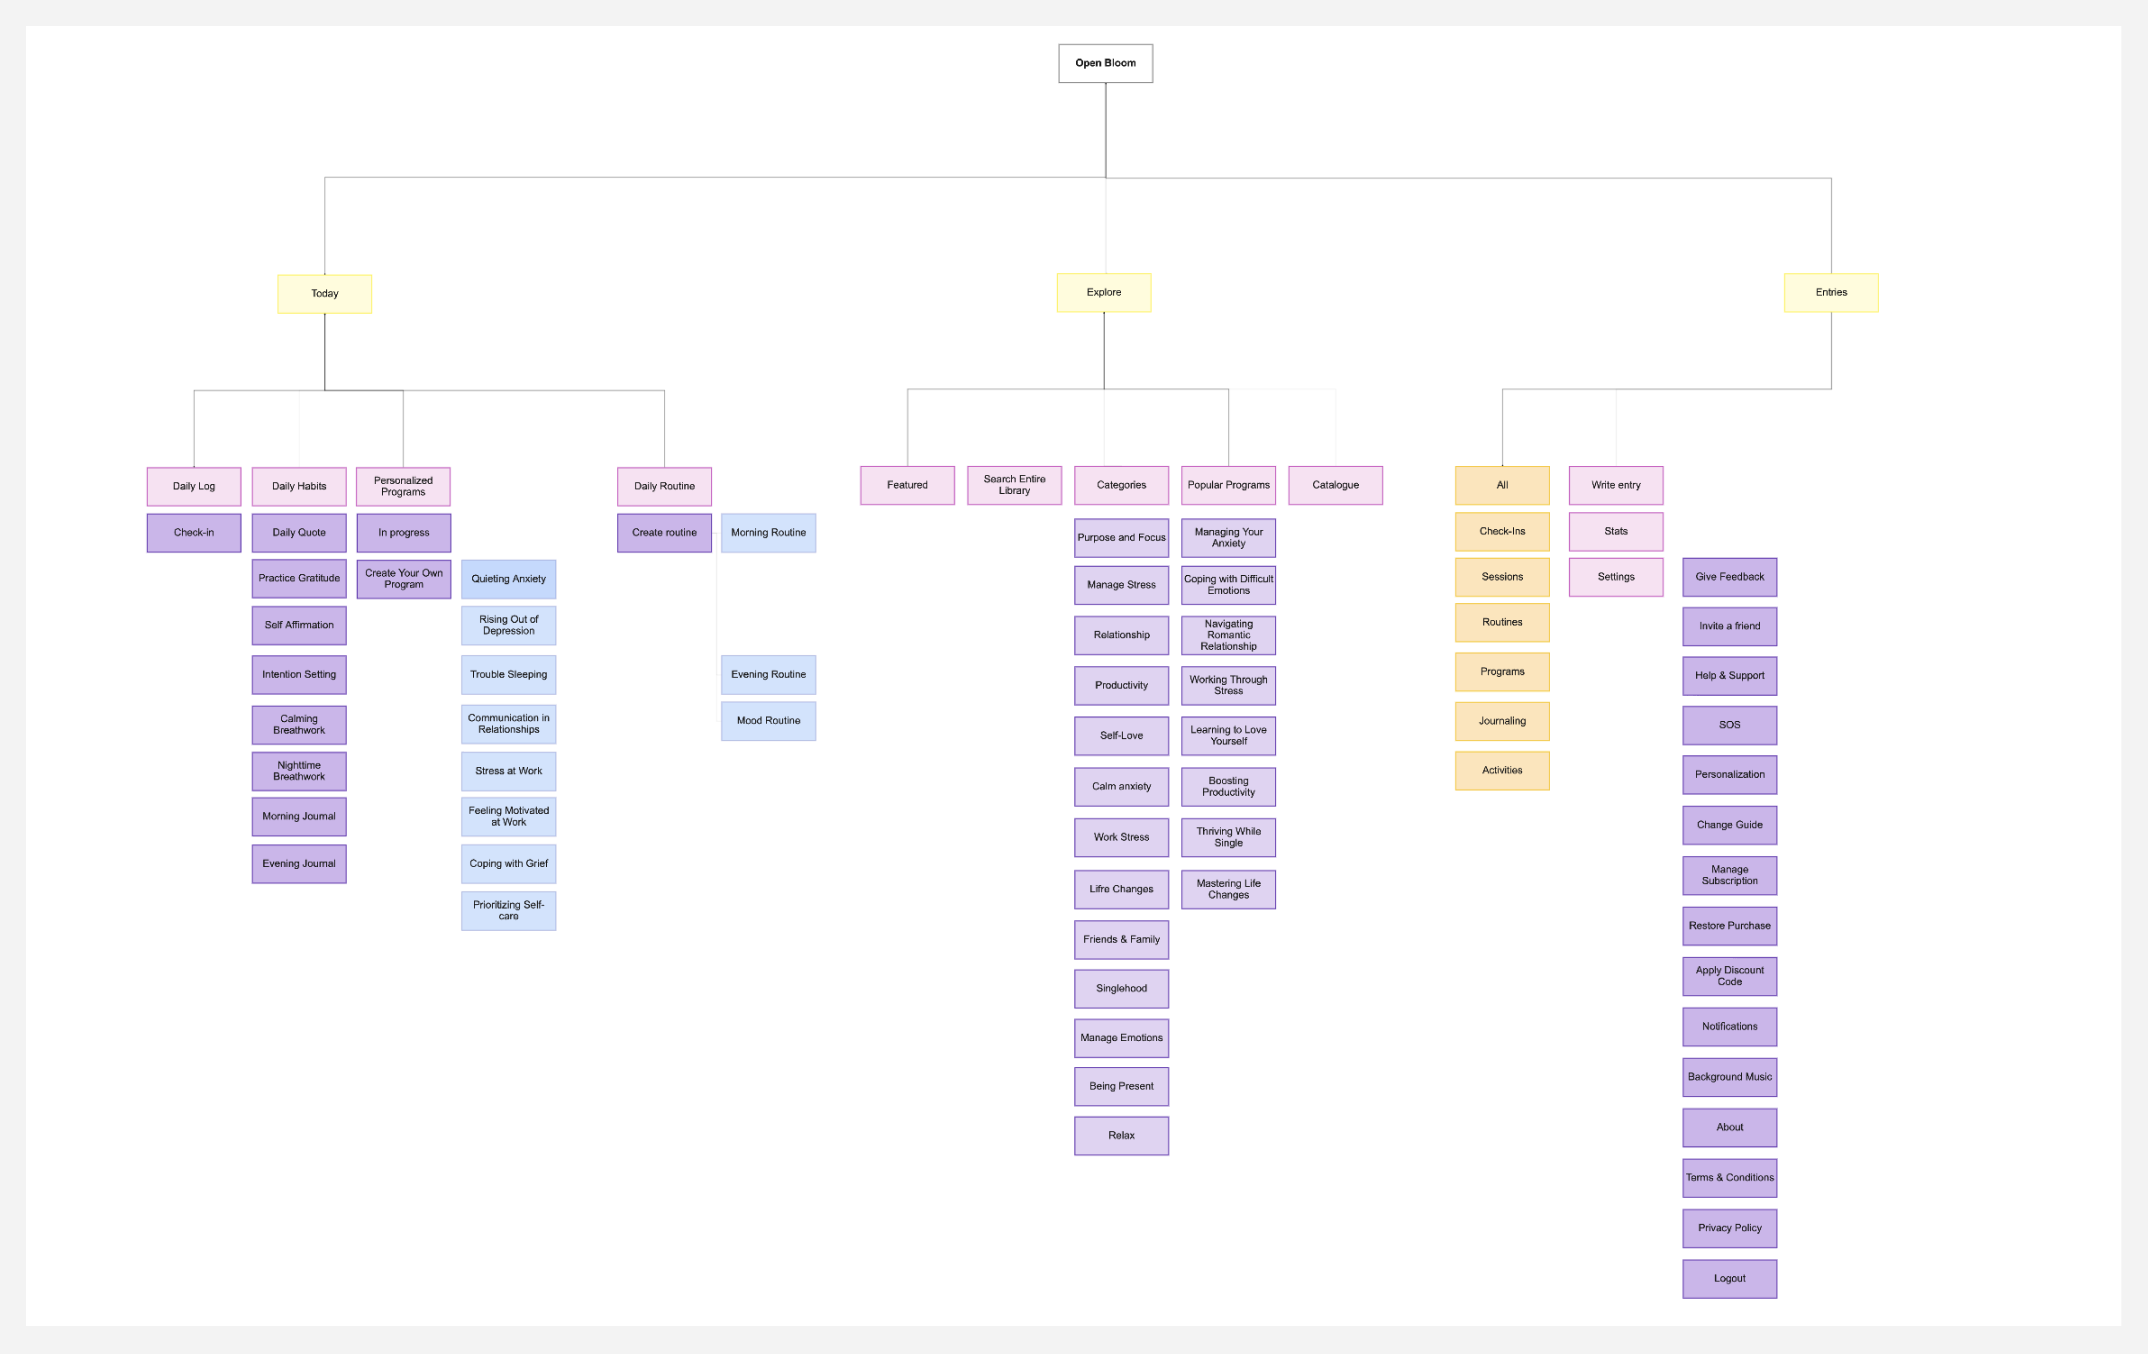Click the Personalized Programs node
This screenshot has width=2148, height=1354.
[x=403, y=487]
